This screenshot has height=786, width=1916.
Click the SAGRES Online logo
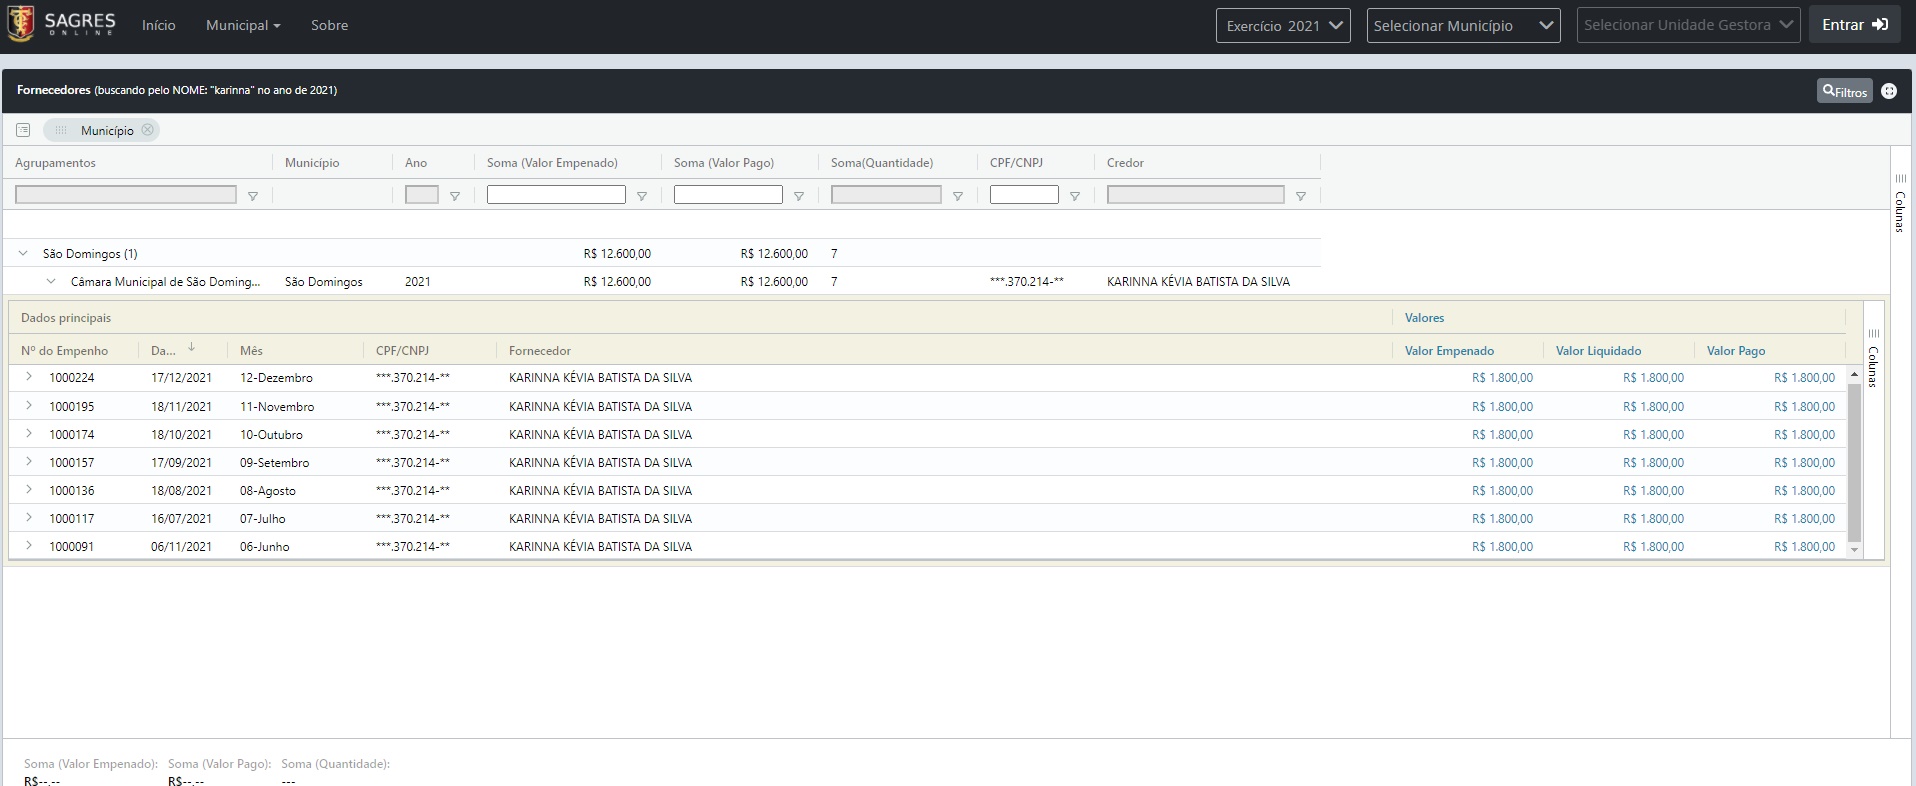[x=62, y=25]
